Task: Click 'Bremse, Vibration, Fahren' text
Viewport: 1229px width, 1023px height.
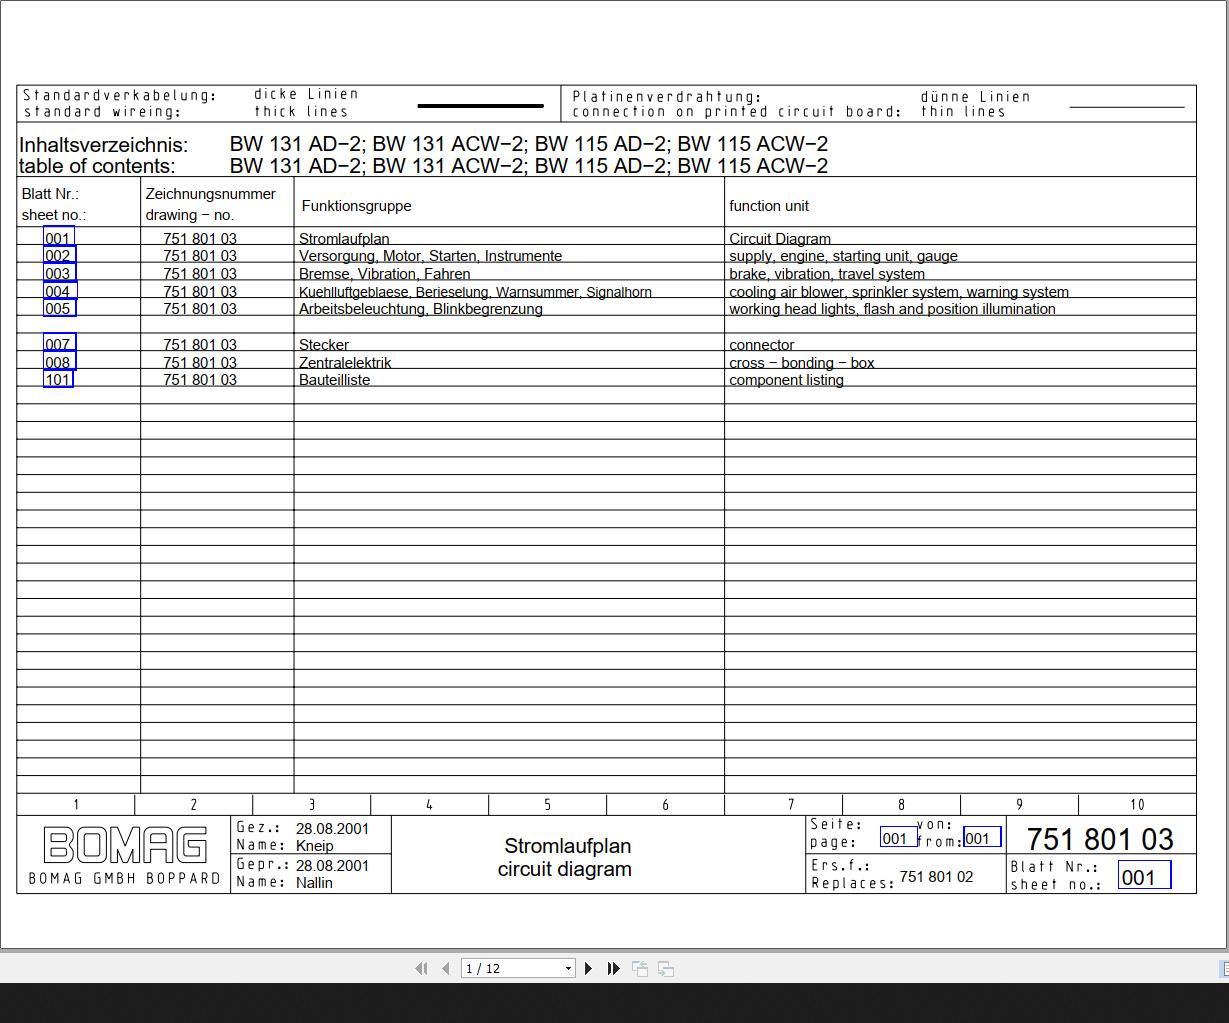Action: (x=384, y=274)
